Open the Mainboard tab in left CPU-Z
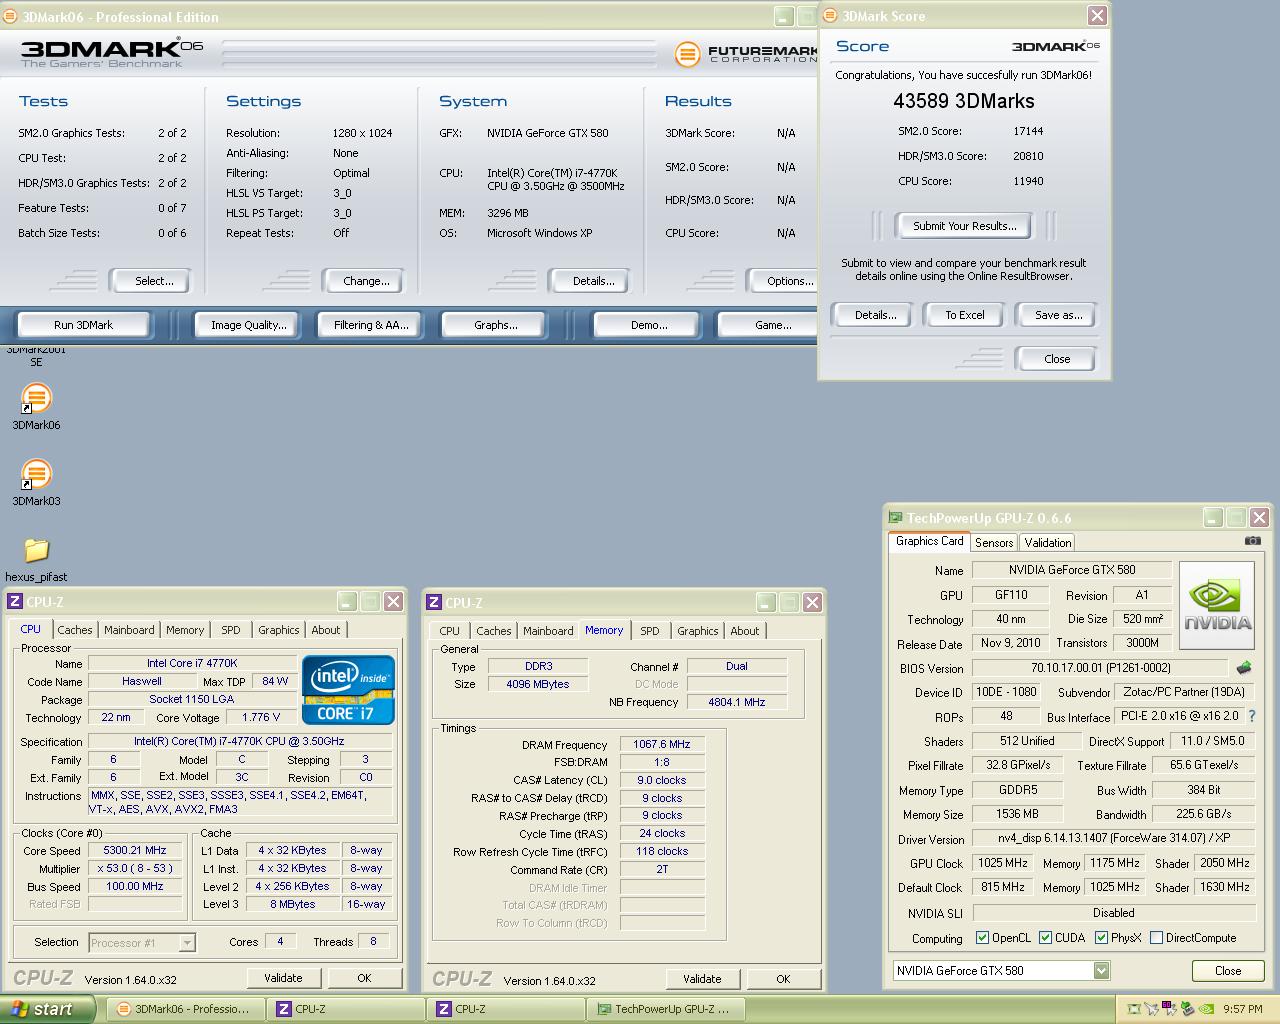The image size is (1280, 1024). point(129,630)
